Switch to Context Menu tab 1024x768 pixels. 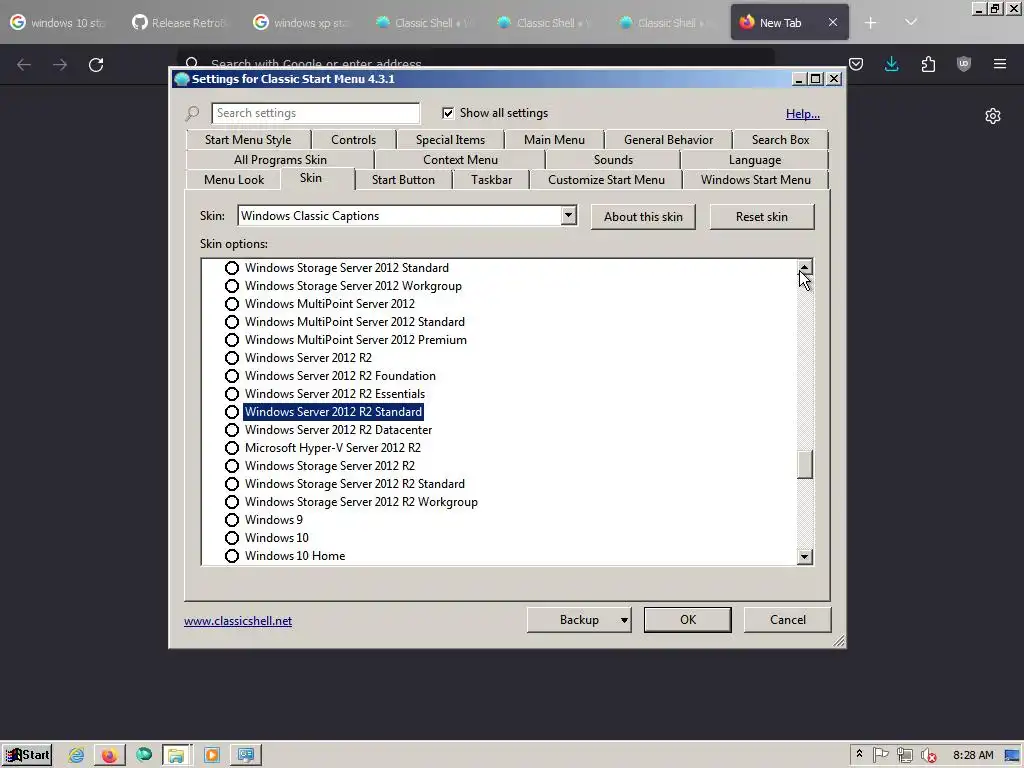(x=460, y=160)
